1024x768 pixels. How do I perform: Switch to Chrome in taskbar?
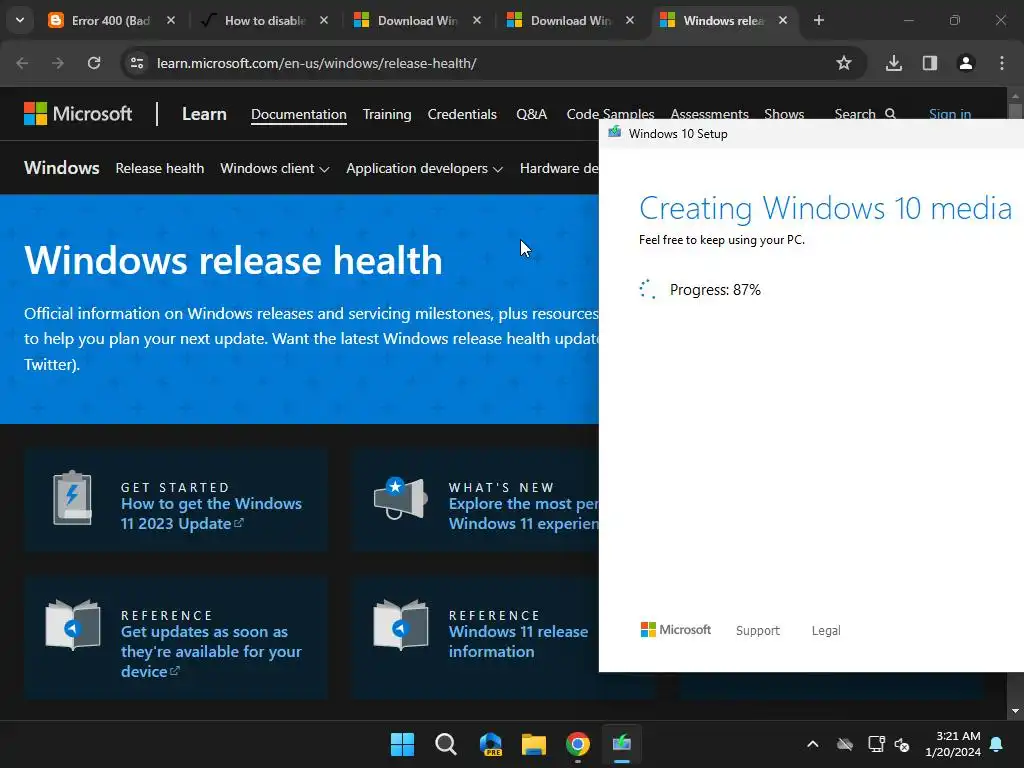[577, 744]
